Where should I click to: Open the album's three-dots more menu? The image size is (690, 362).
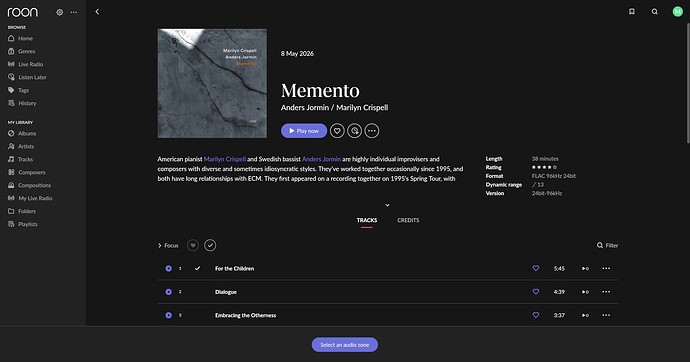coord(372,131)
